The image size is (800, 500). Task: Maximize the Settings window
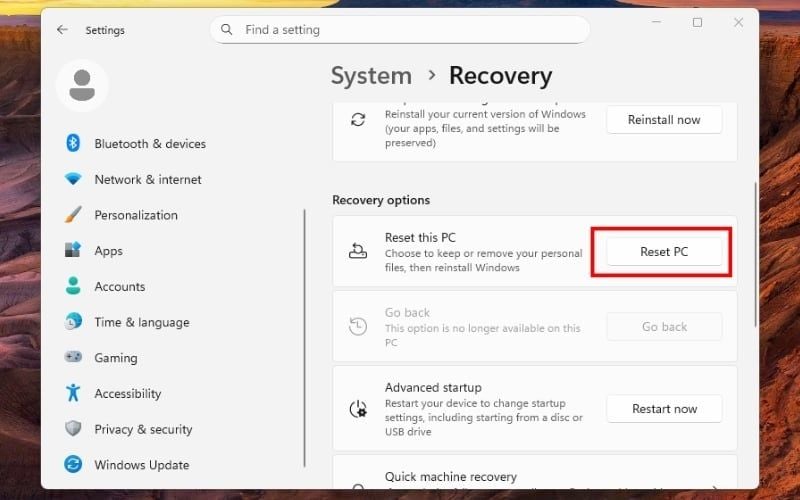(697, 22)
